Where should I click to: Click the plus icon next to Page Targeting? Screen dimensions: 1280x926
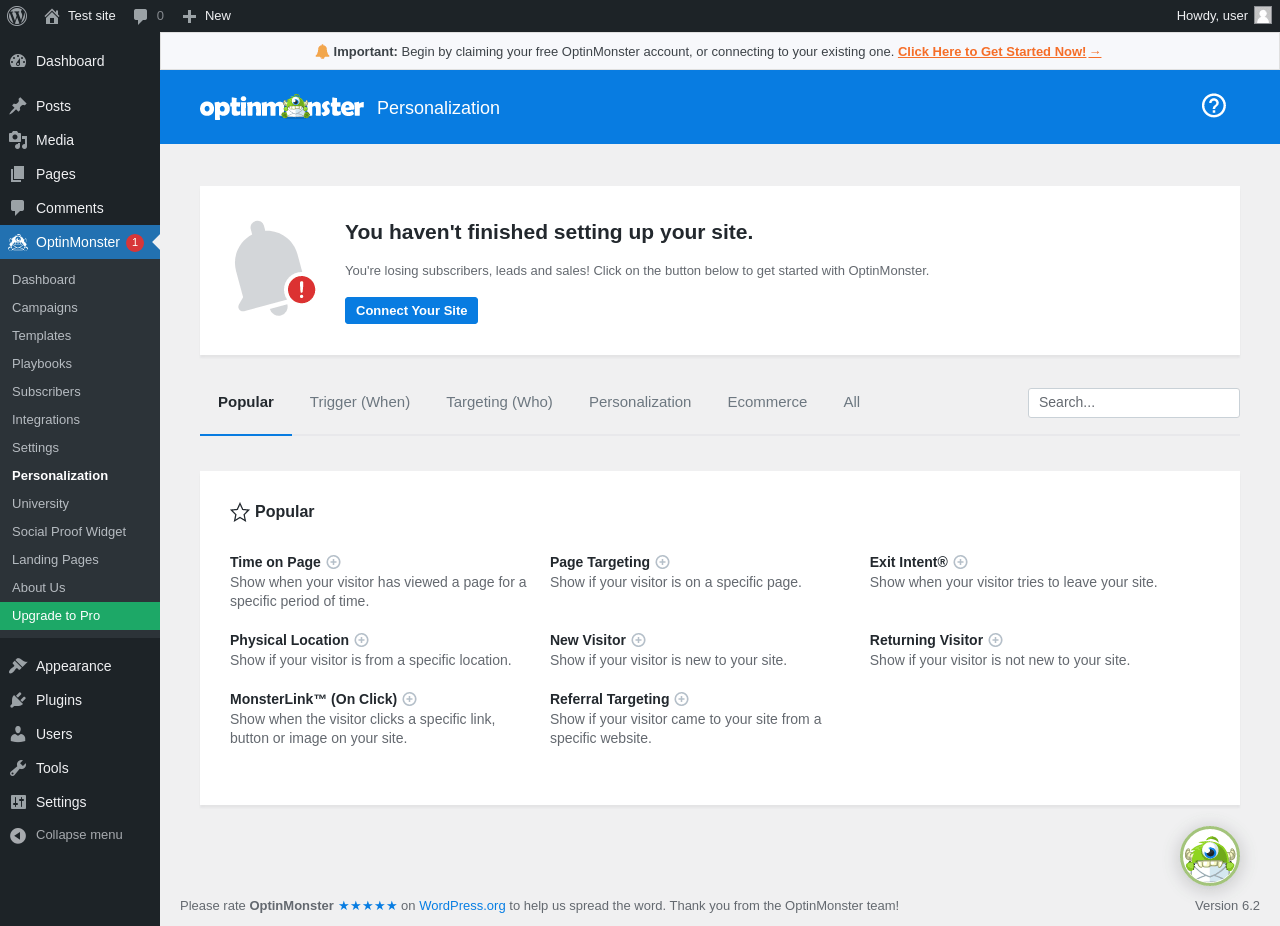coord(663,562)
